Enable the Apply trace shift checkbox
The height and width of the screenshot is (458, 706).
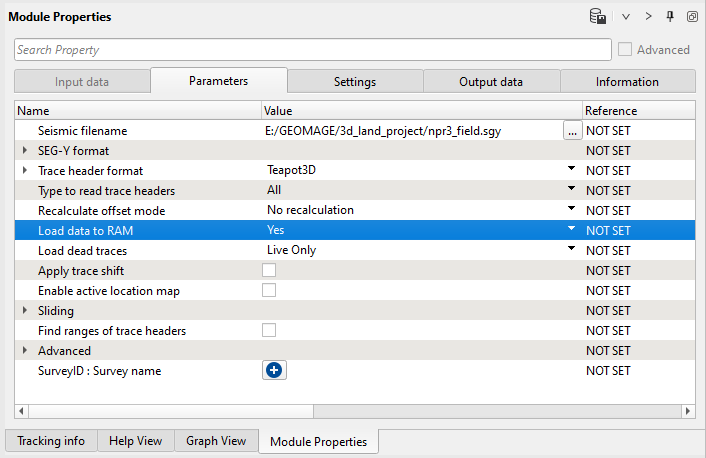pyautogui.click(x=269, y=270)
